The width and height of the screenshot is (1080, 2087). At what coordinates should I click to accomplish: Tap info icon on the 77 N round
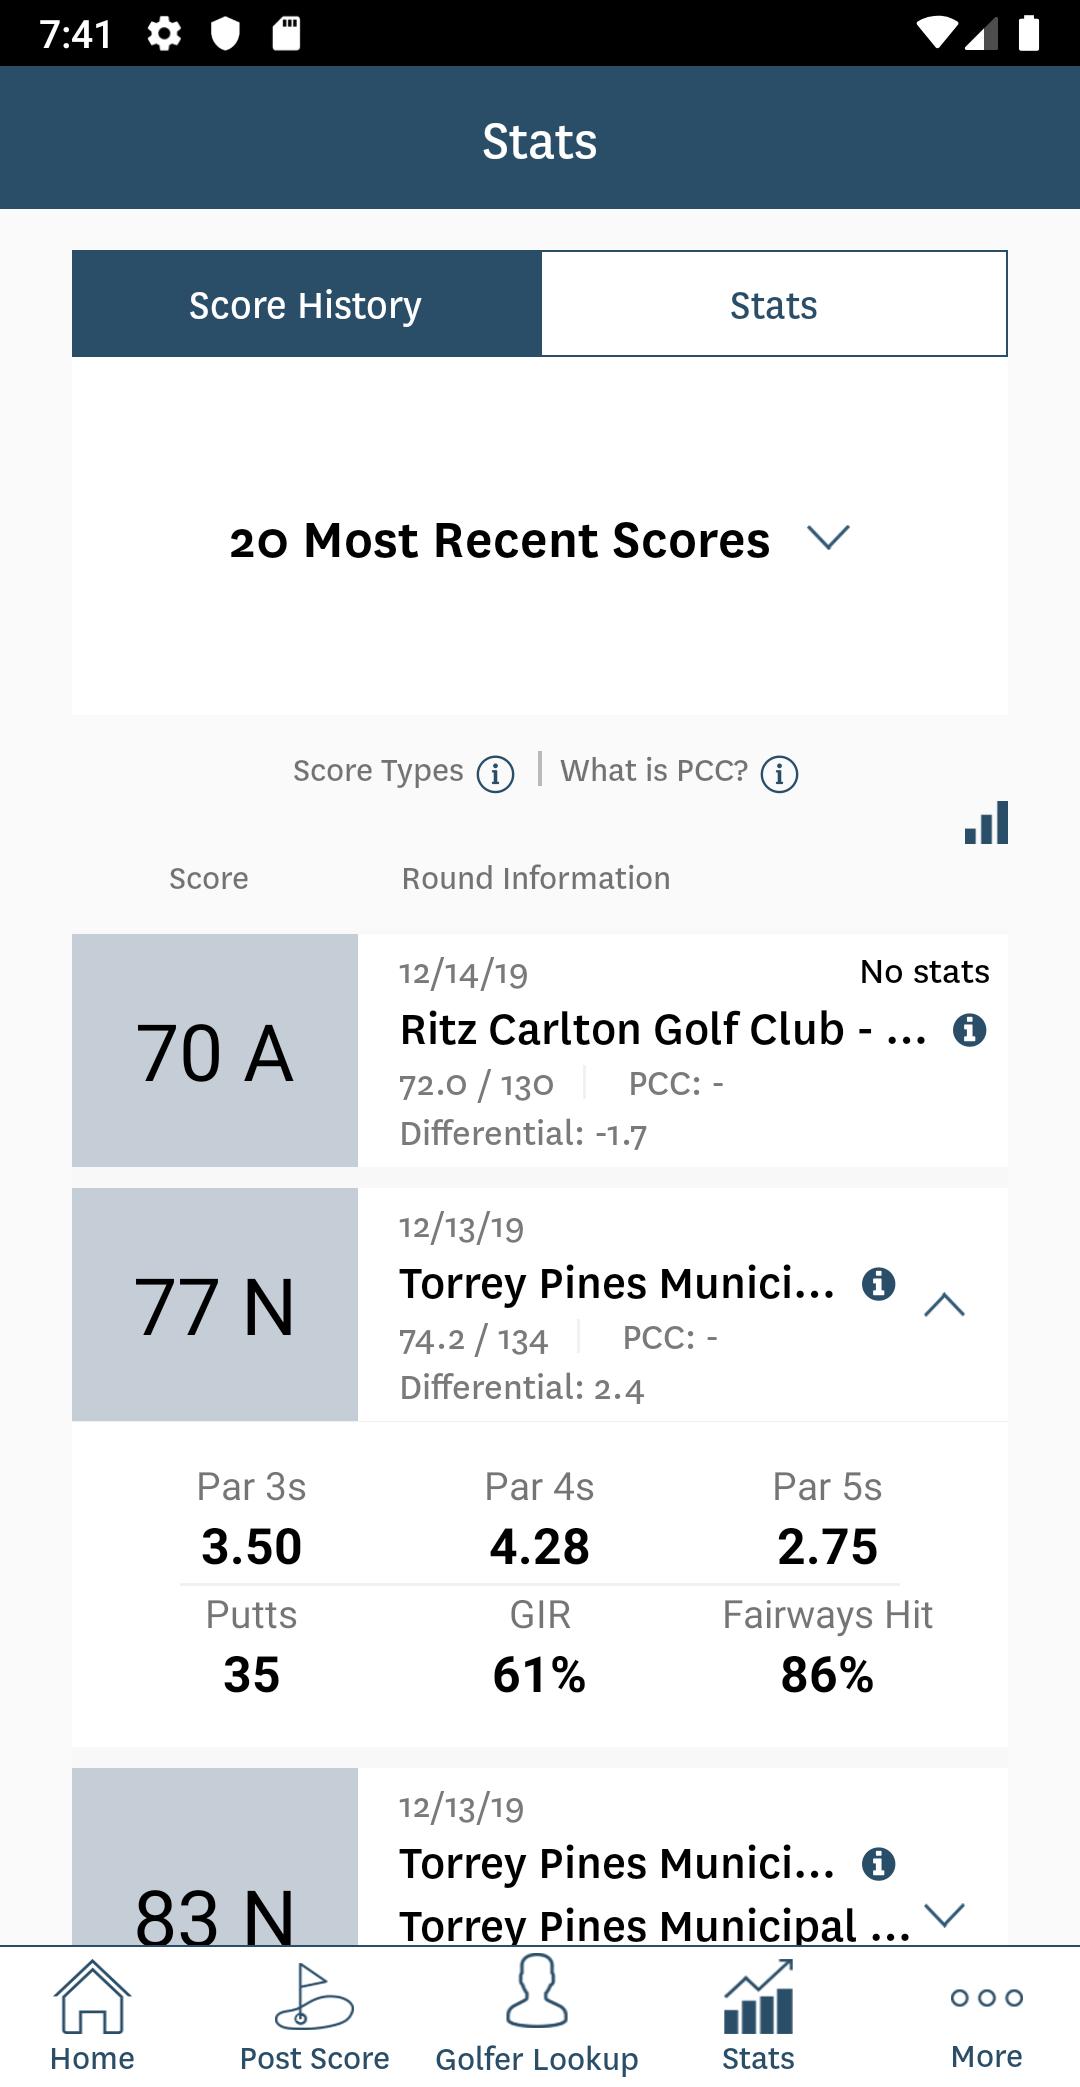[878, 1283]
